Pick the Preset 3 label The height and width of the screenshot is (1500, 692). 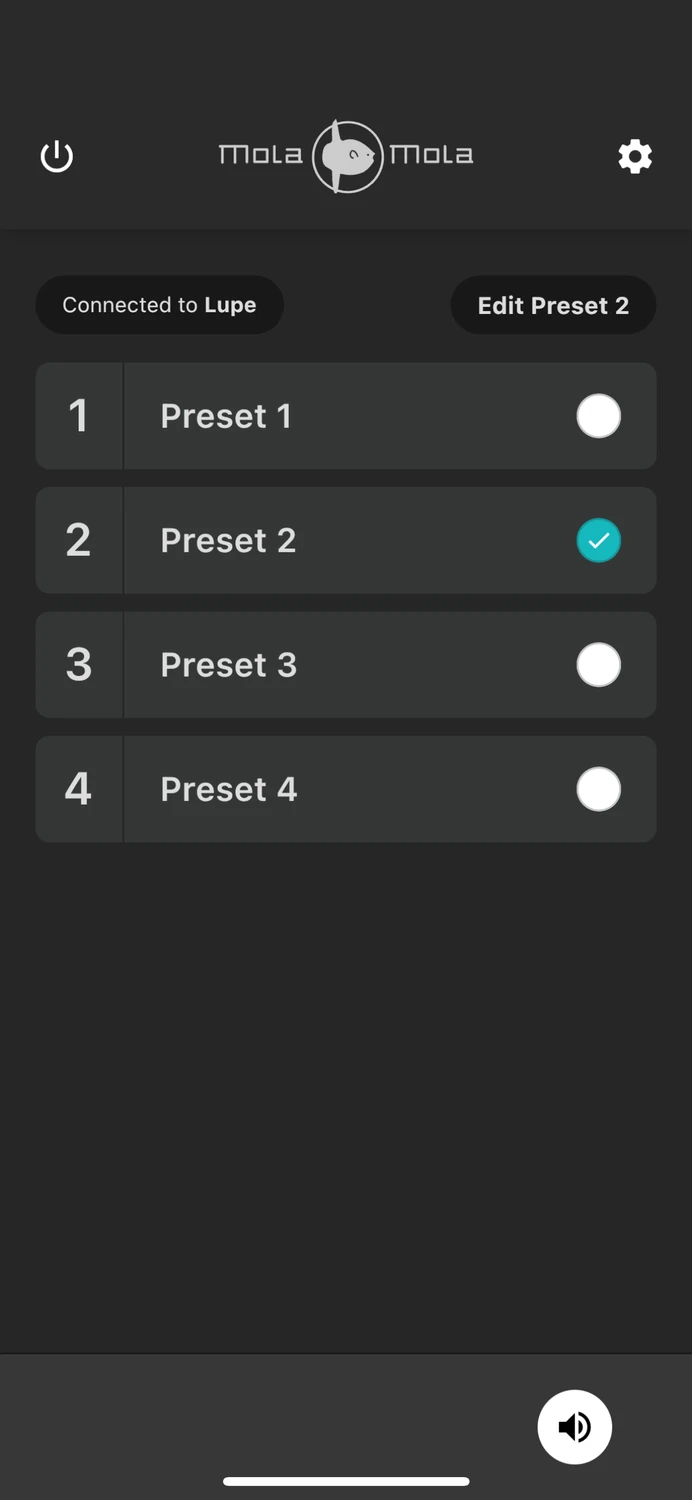(x=229, y=665)
